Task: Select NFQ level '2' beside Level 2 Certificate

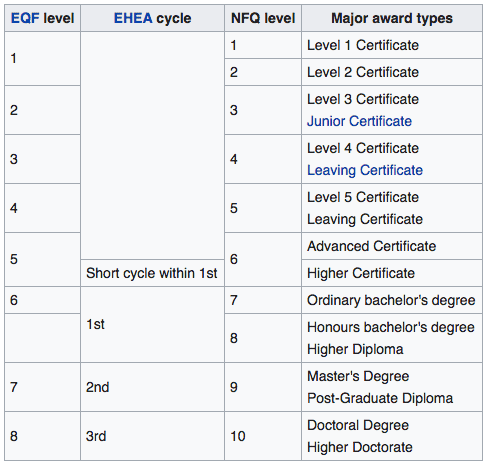Action: click(263, 72)
